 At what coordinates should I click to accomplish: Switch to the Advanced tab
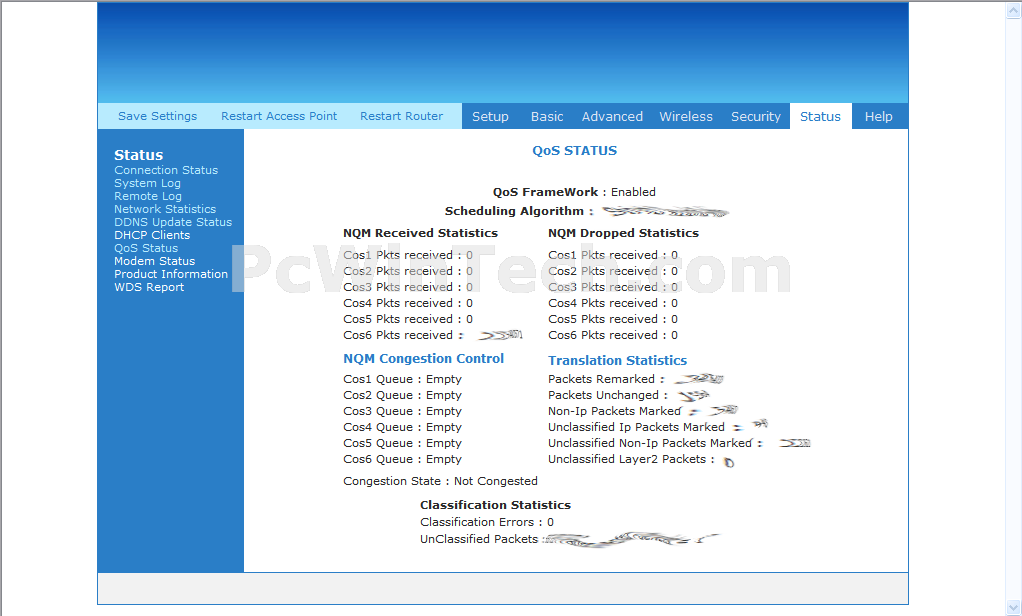[x=612, y=116]
